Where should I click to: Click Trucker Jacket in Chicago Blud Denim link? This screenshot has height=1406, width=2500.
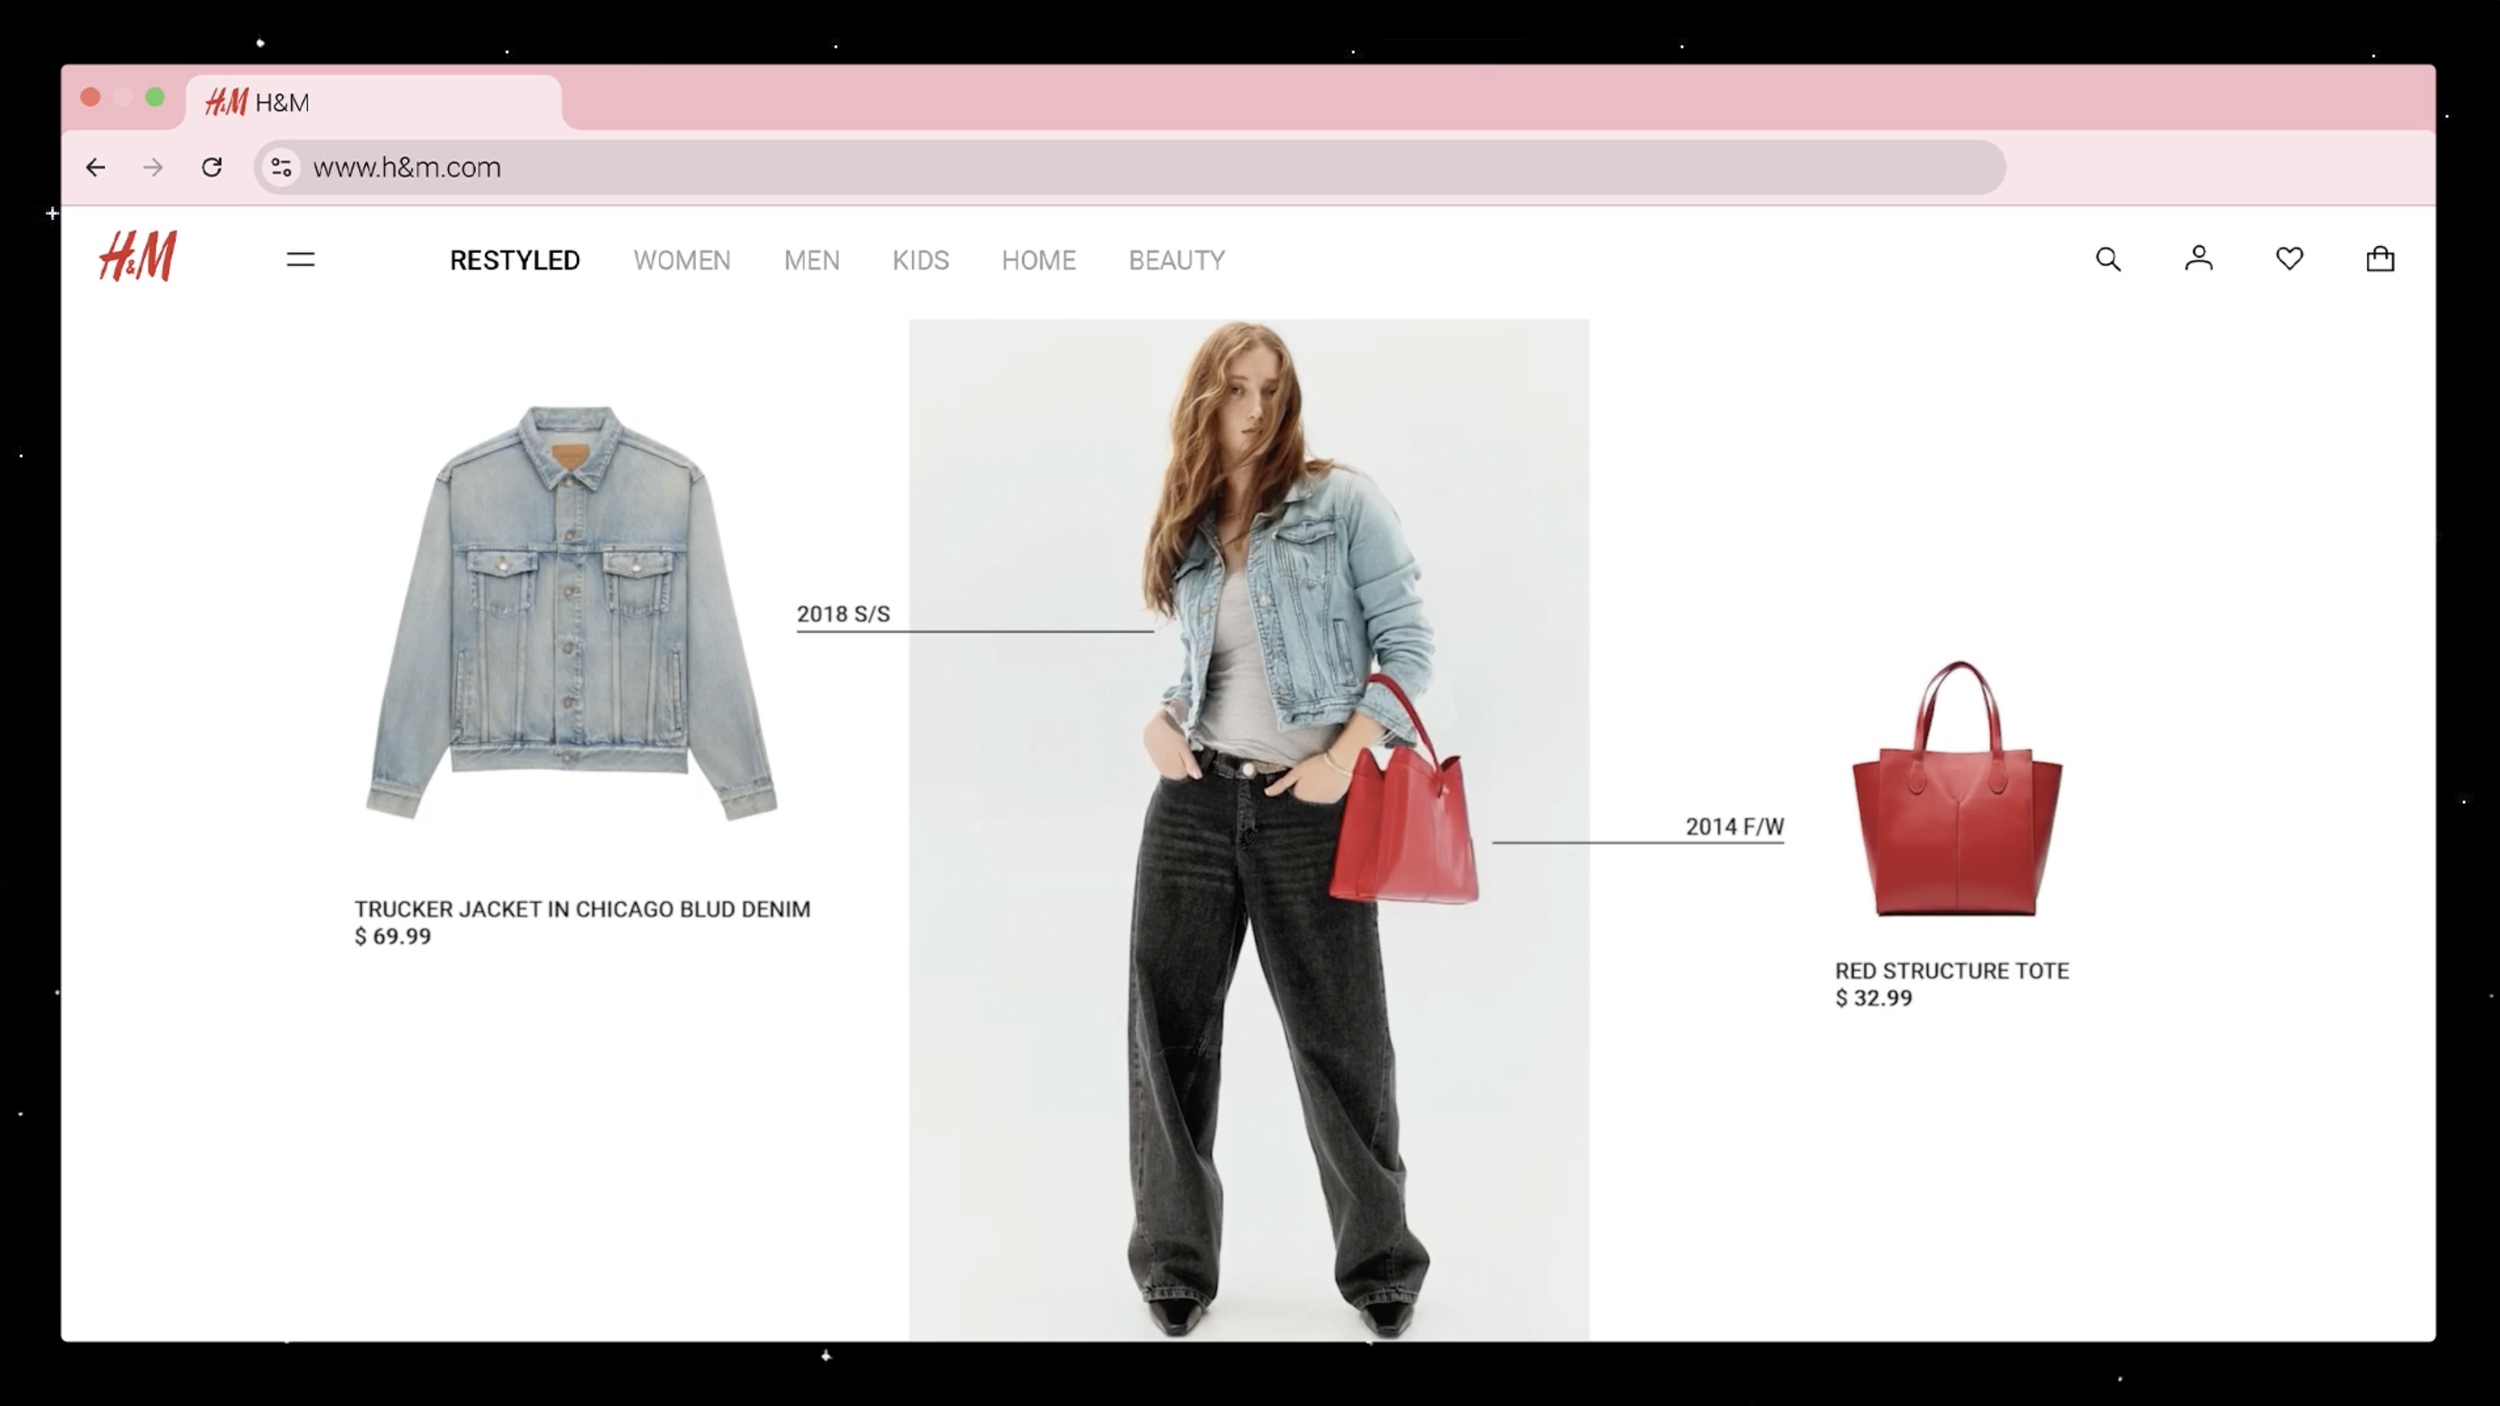pos(582,910)
